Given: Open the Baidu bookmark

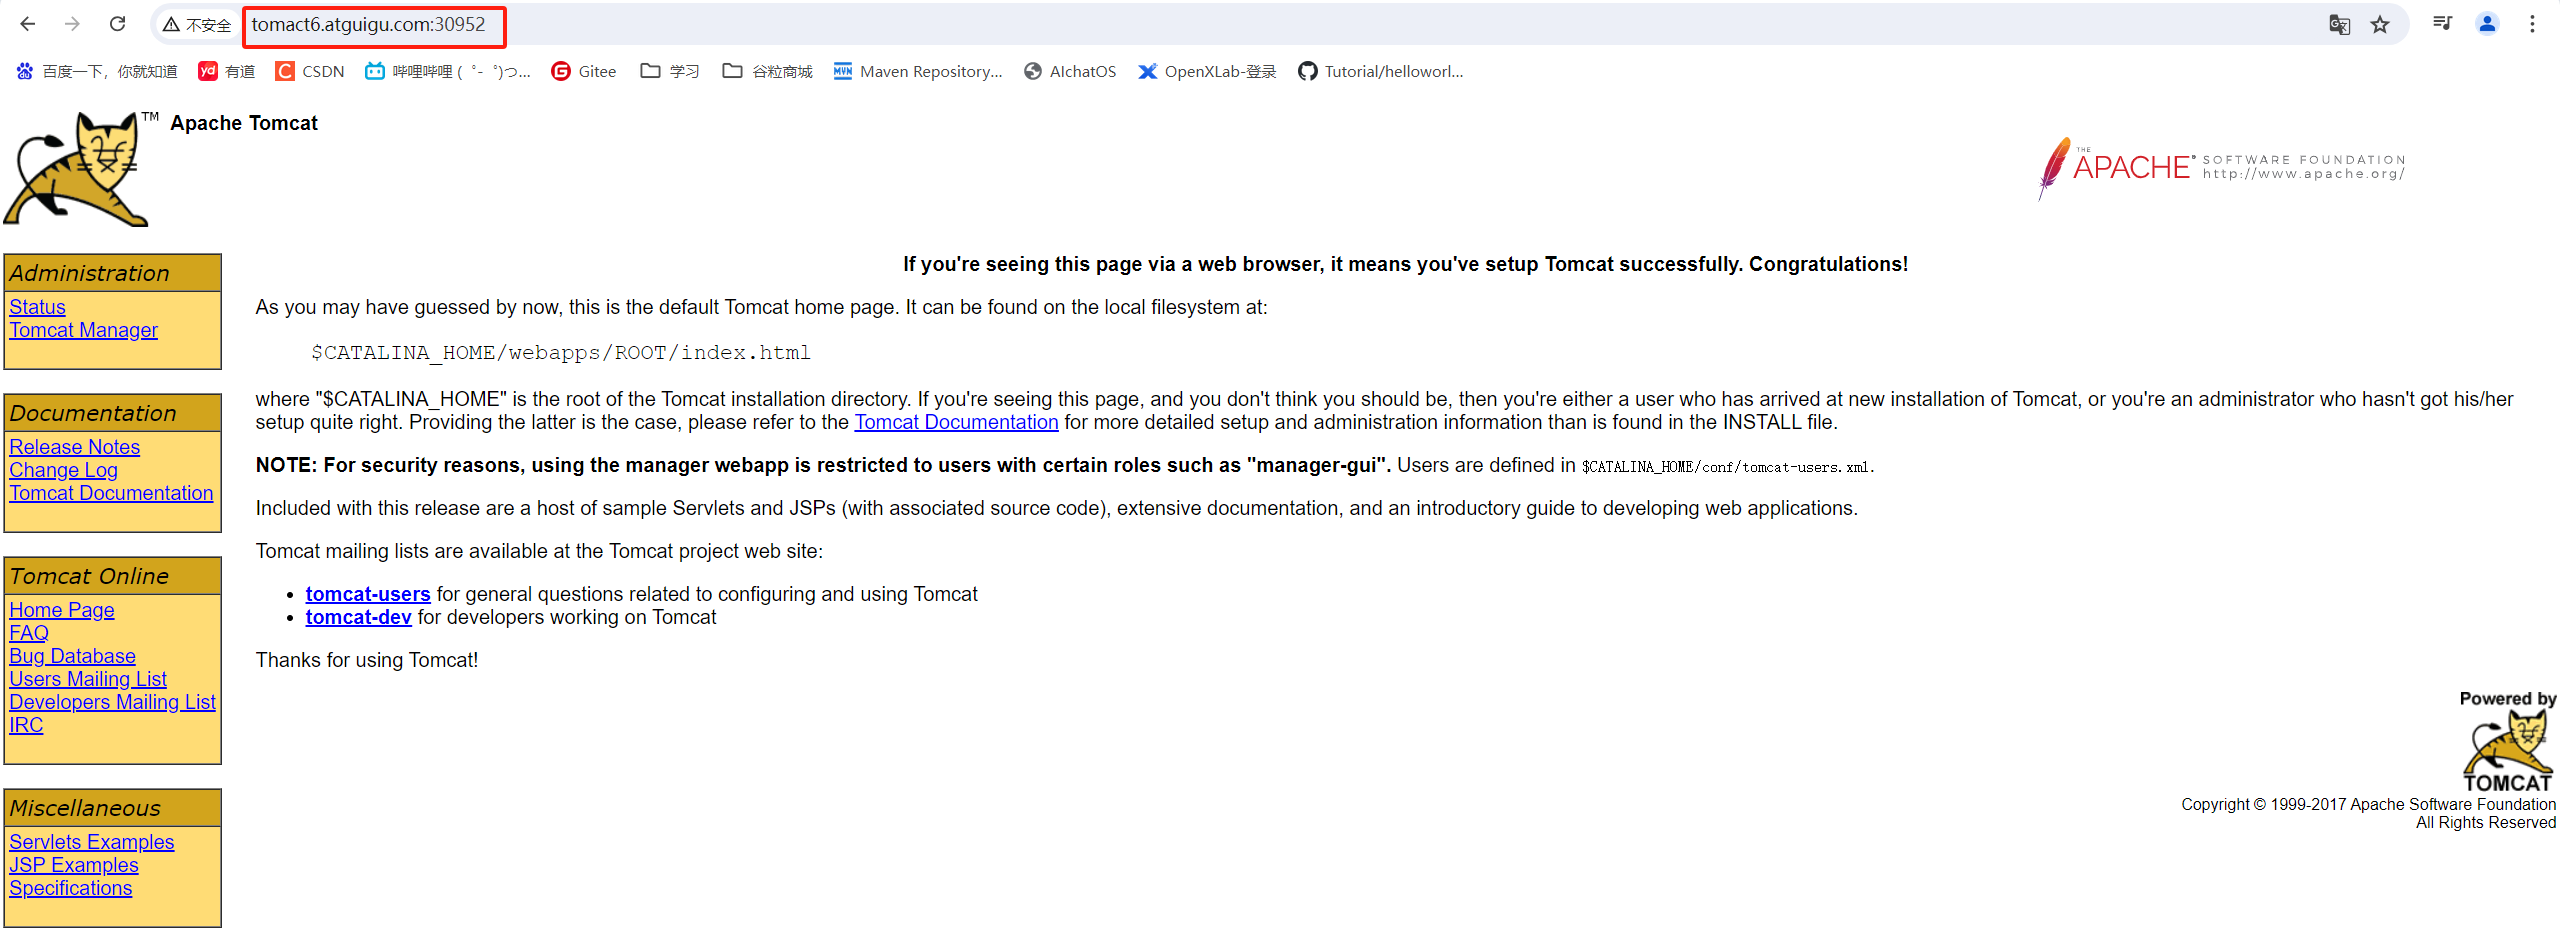Looking at the screenshot, I should pos(97,71).
